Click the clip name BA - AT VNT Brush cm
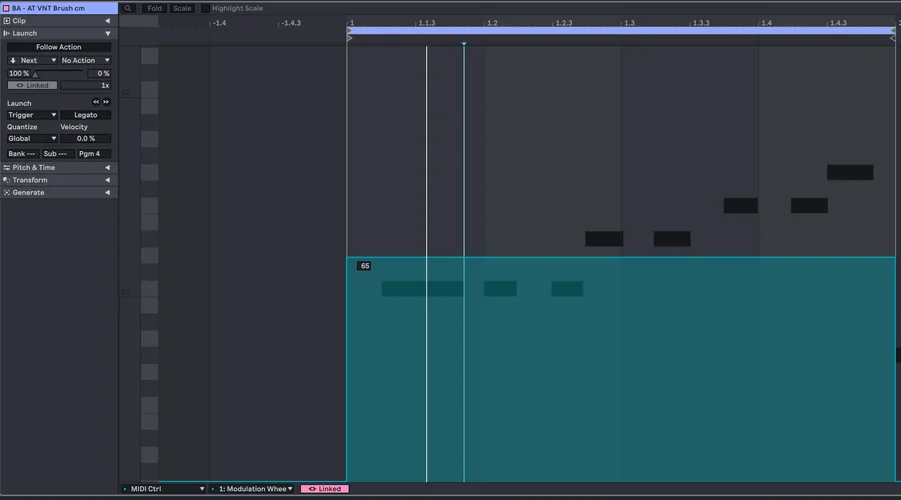The image size is (901, 500). pos(48,8)
